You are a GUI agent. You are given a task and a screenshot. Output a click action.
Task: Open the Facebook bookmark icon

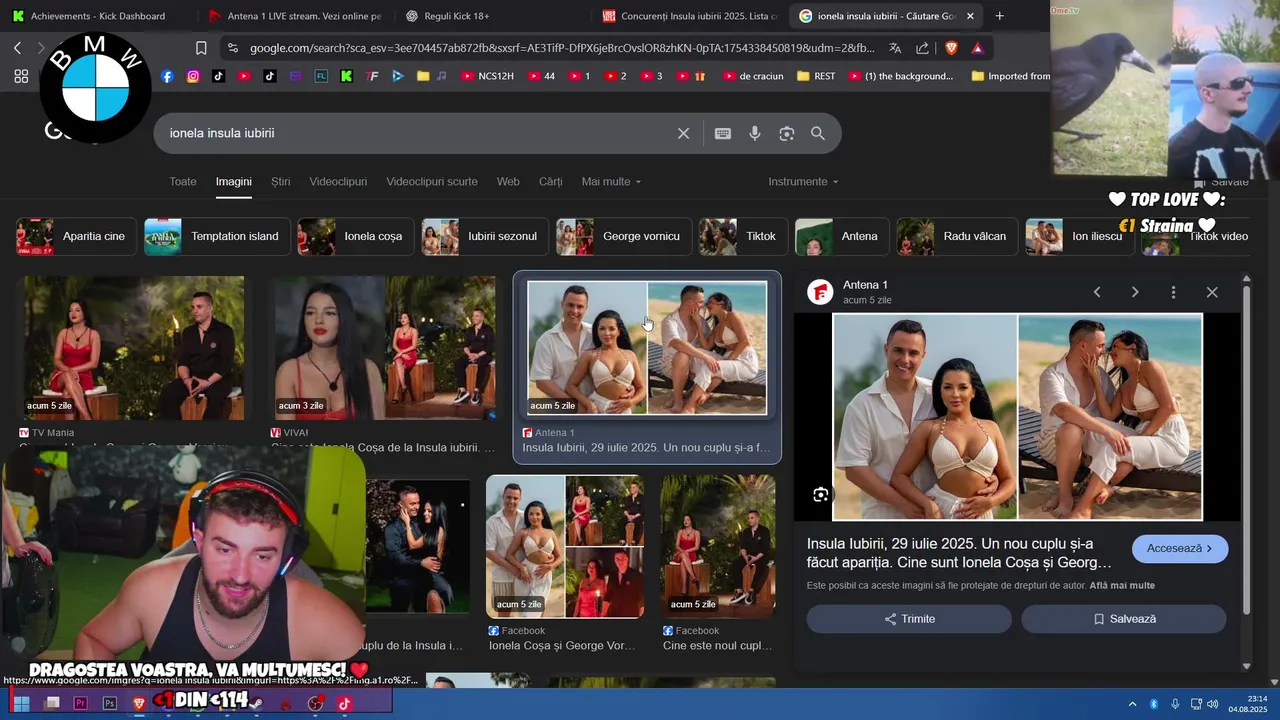[167, 76]
